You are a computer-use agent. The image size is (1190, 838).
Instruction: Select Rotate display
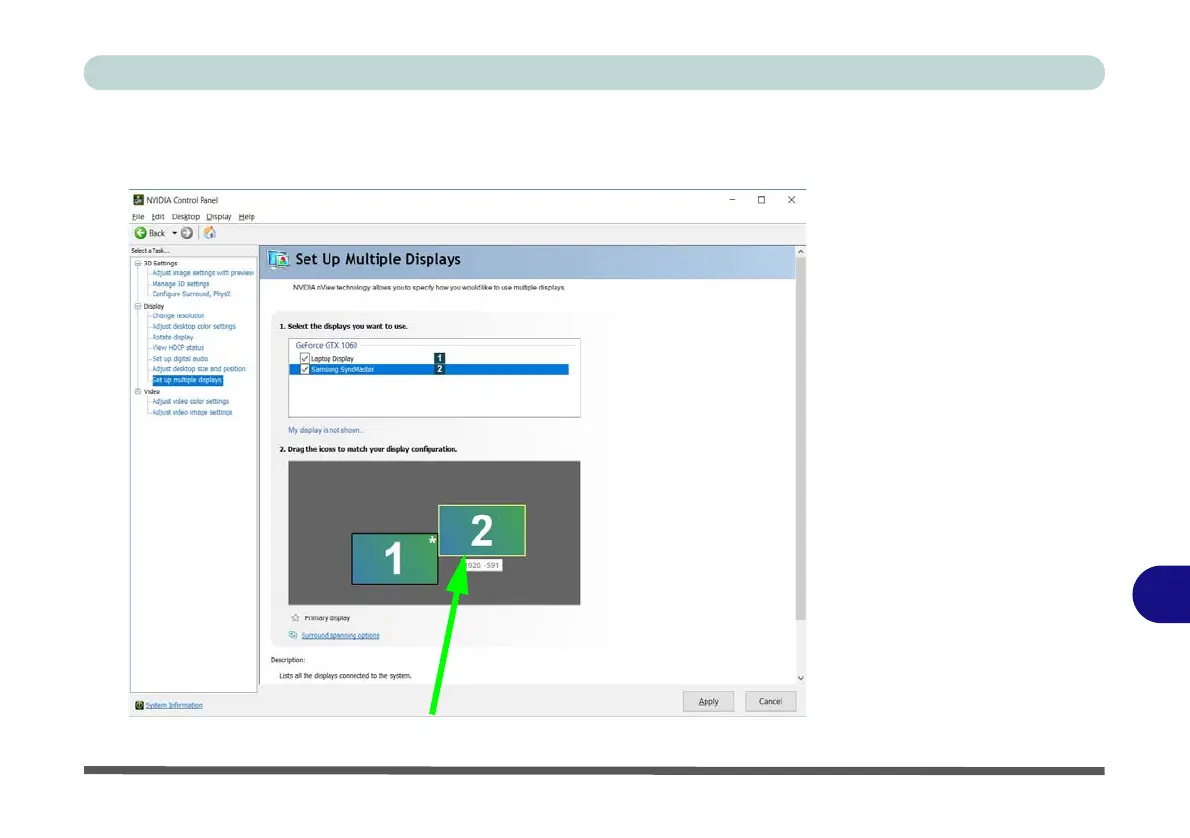[173, 337]
